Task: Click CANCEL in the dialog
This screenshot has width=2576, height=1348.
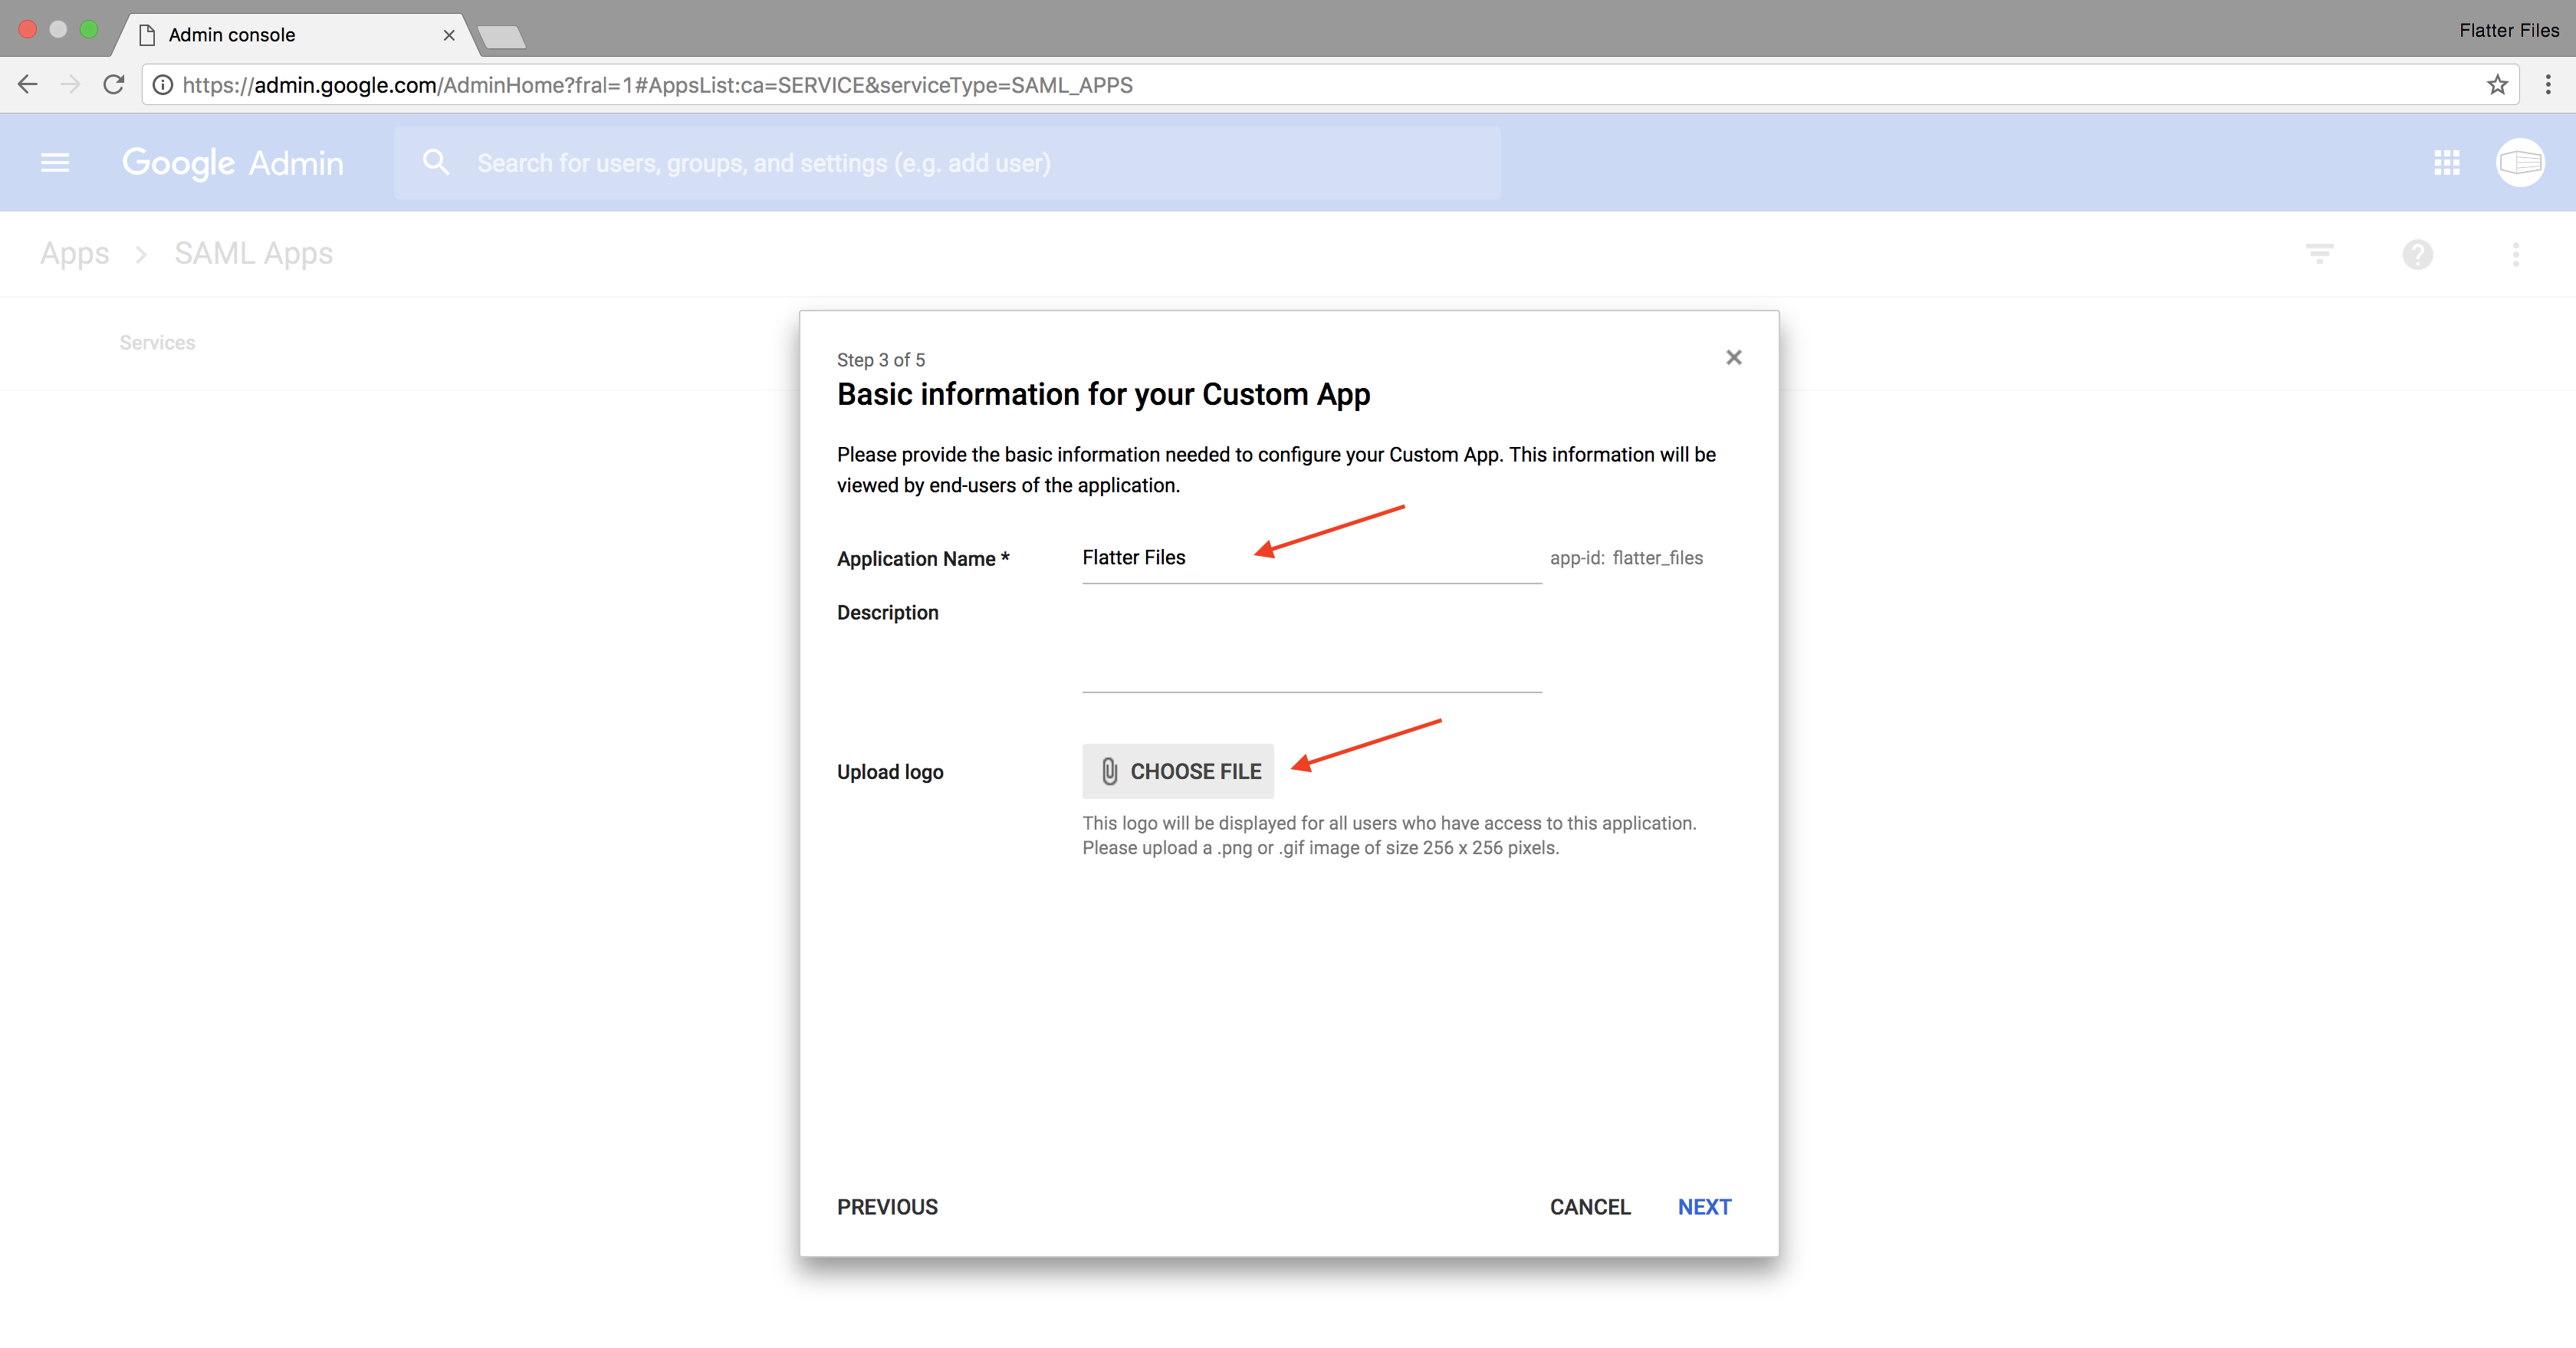Action: 1589,1207
